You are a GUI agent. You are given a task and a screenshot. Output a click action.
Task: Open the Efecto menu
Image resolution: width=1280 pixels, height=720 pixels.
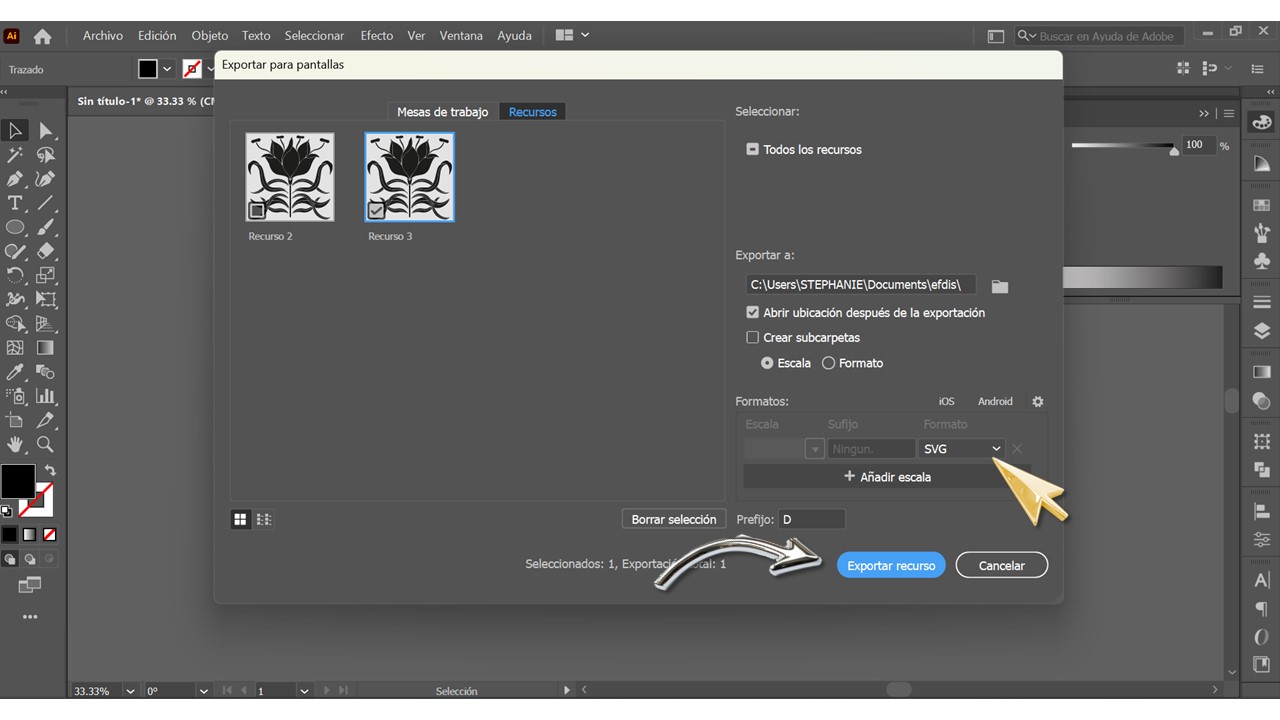[x=376, y=36]
